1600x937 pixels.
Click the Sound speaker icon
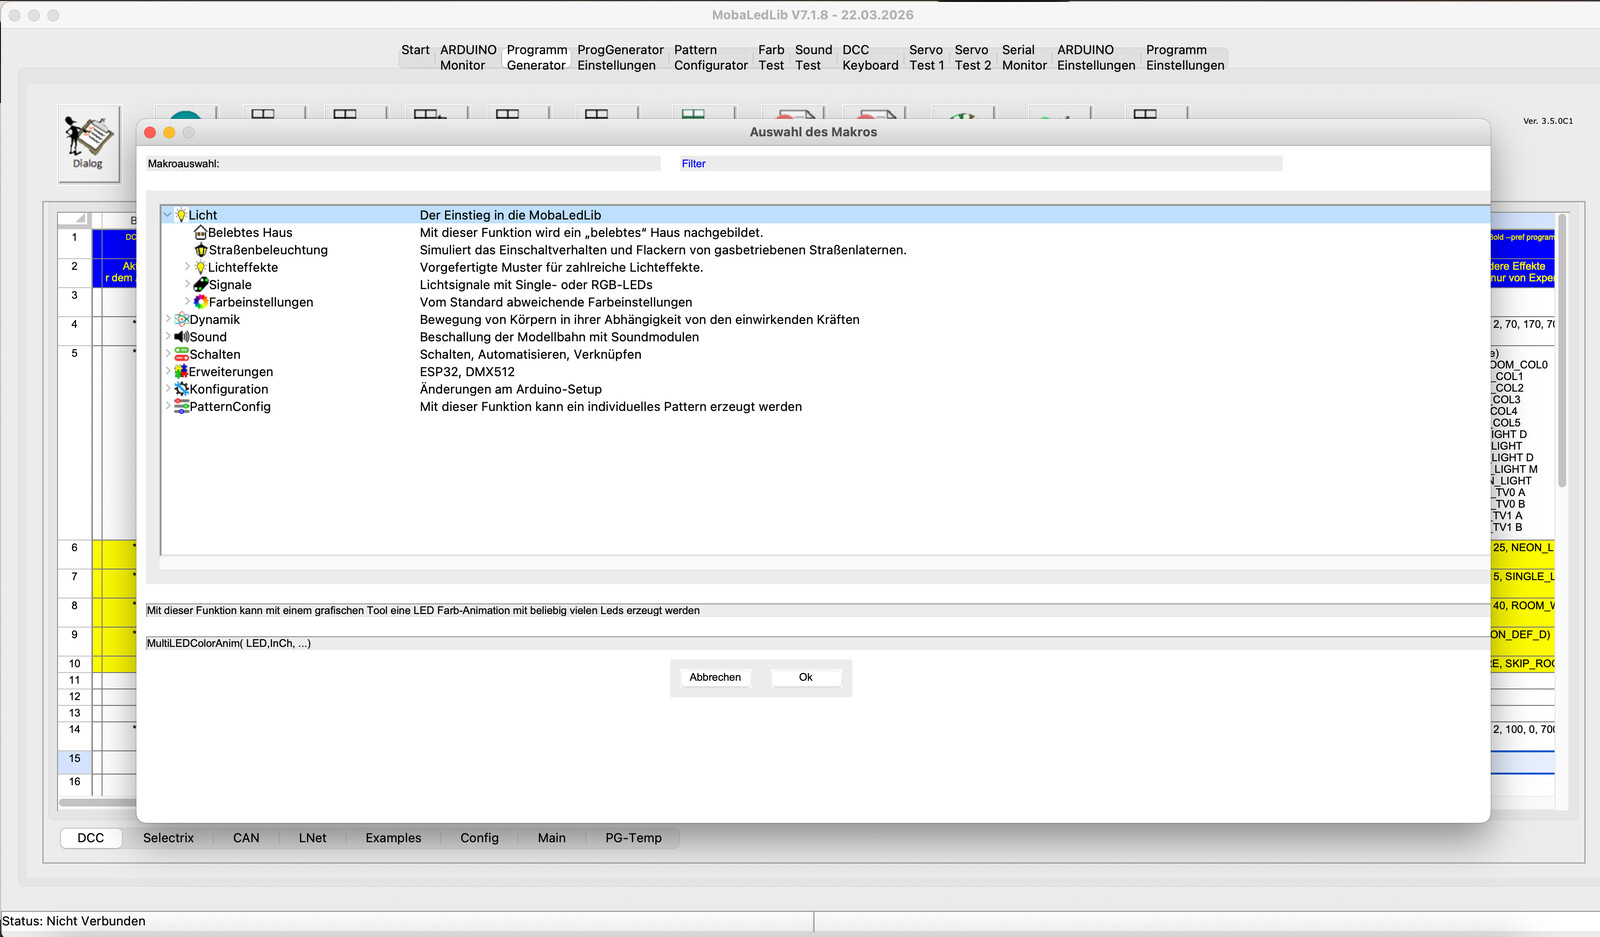pyautogui.click(x=181, y=337)
